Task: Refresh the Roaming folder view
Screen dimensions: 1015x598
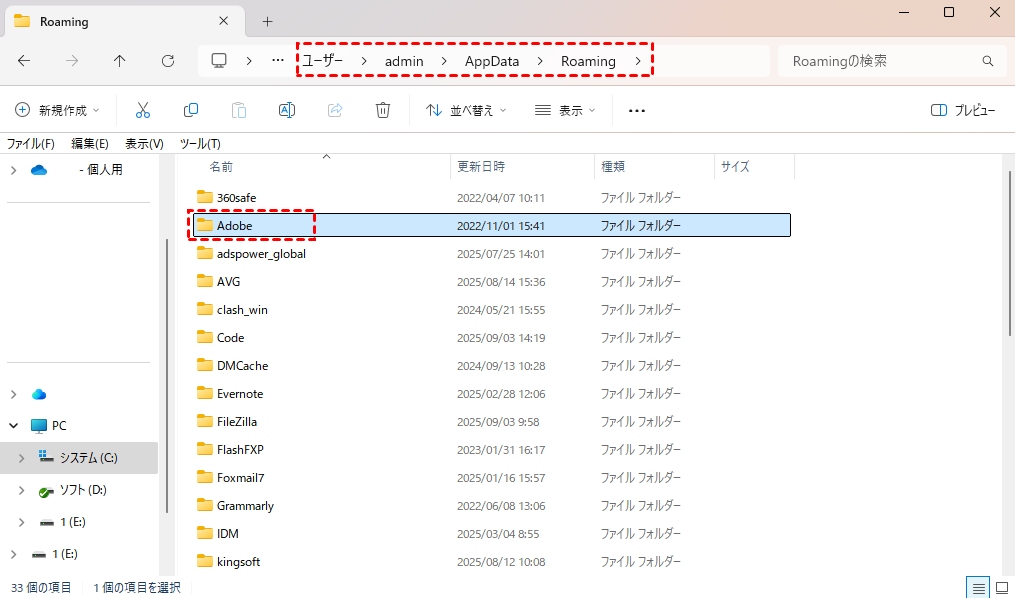Action: click(x=168, y=61)
